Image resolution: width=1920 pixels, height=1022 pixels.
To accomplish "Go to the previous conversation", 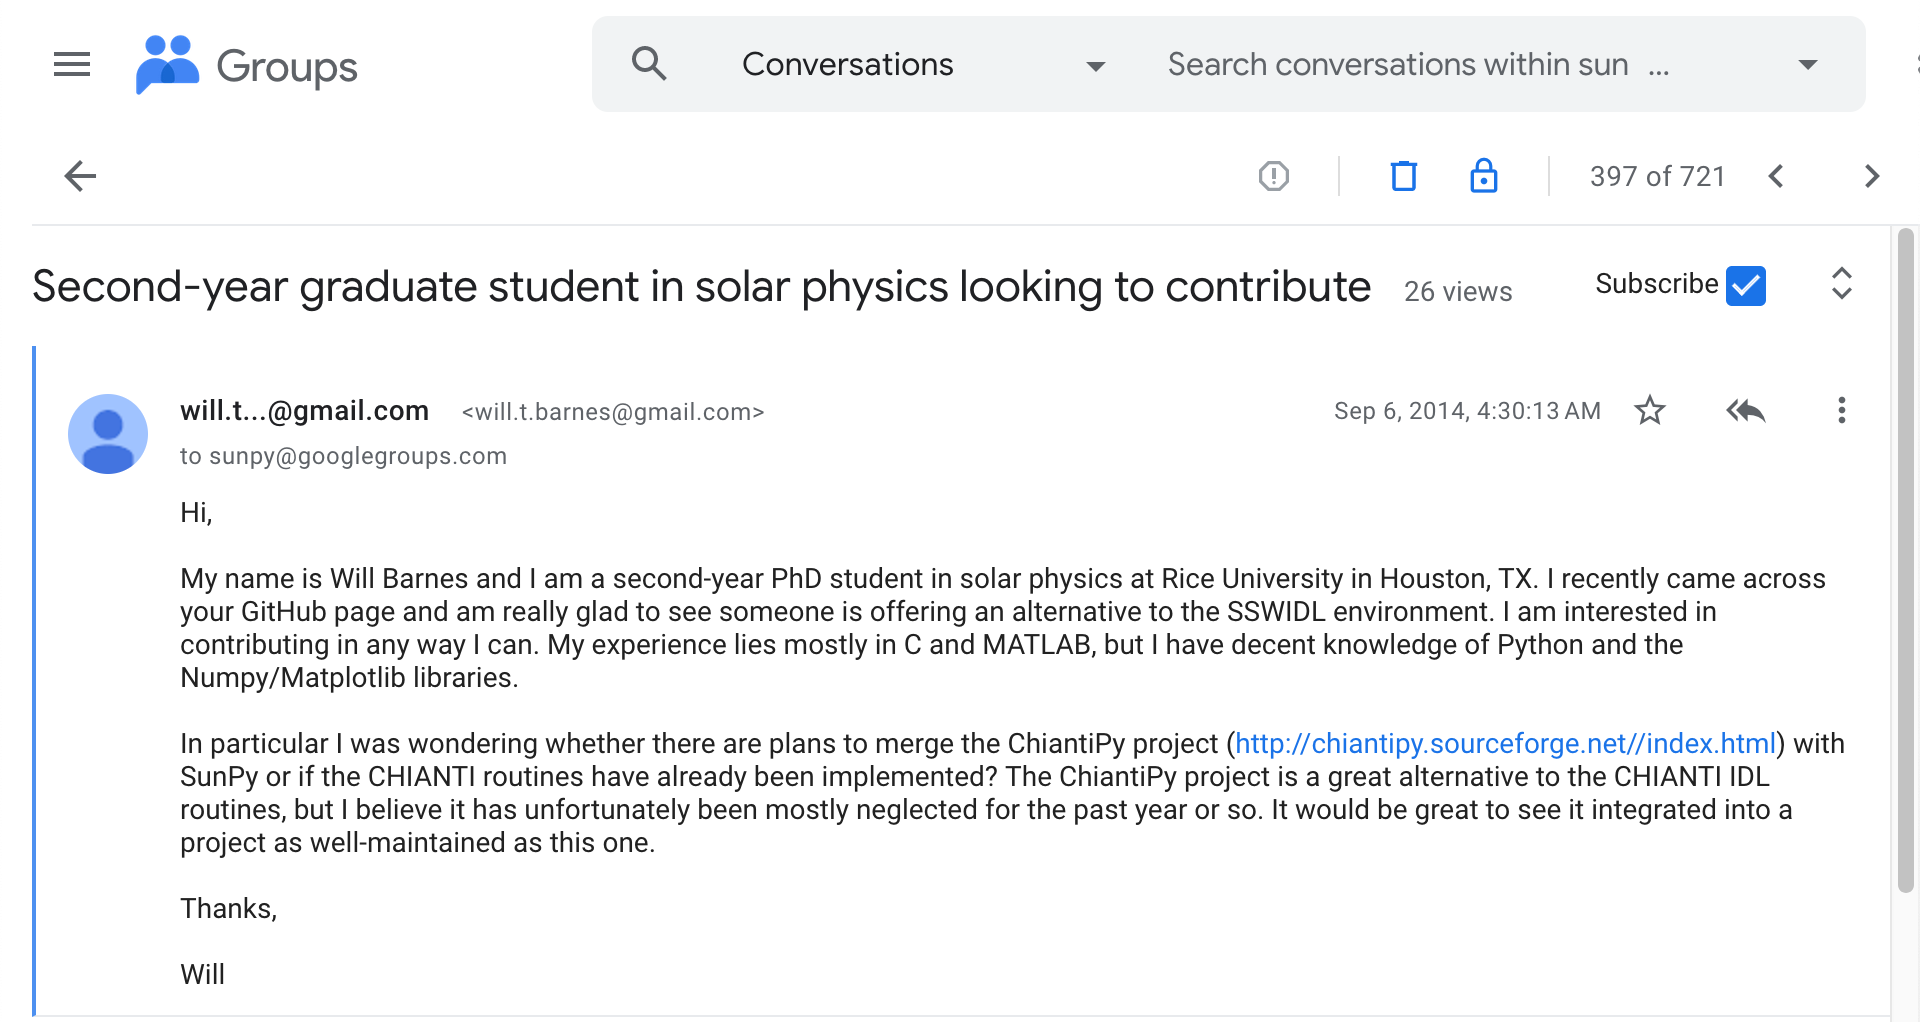I will pyautogui.click(x=1776, y=176).
